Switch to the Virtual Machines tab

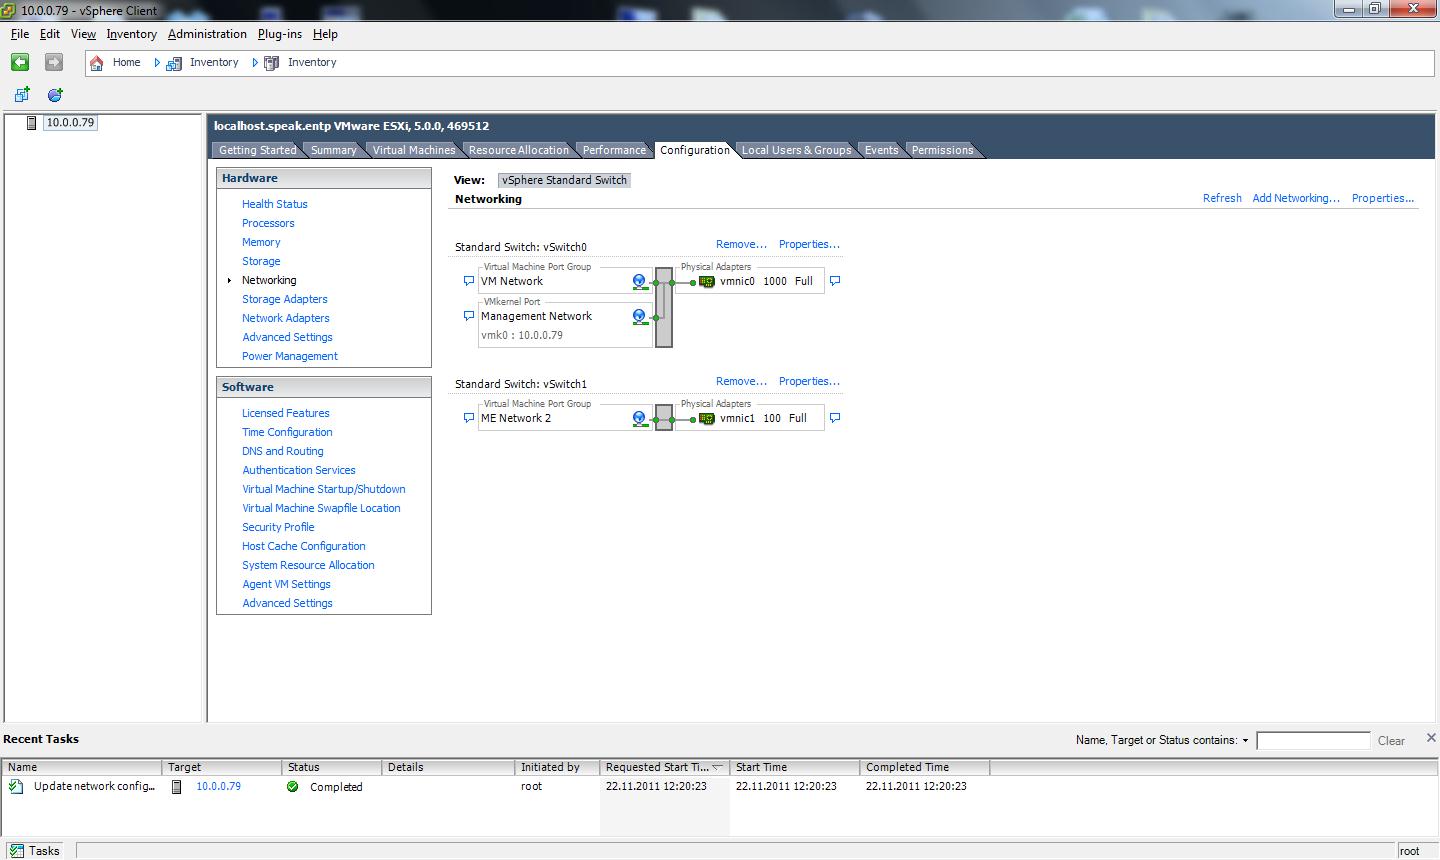[x=414, y=150]
